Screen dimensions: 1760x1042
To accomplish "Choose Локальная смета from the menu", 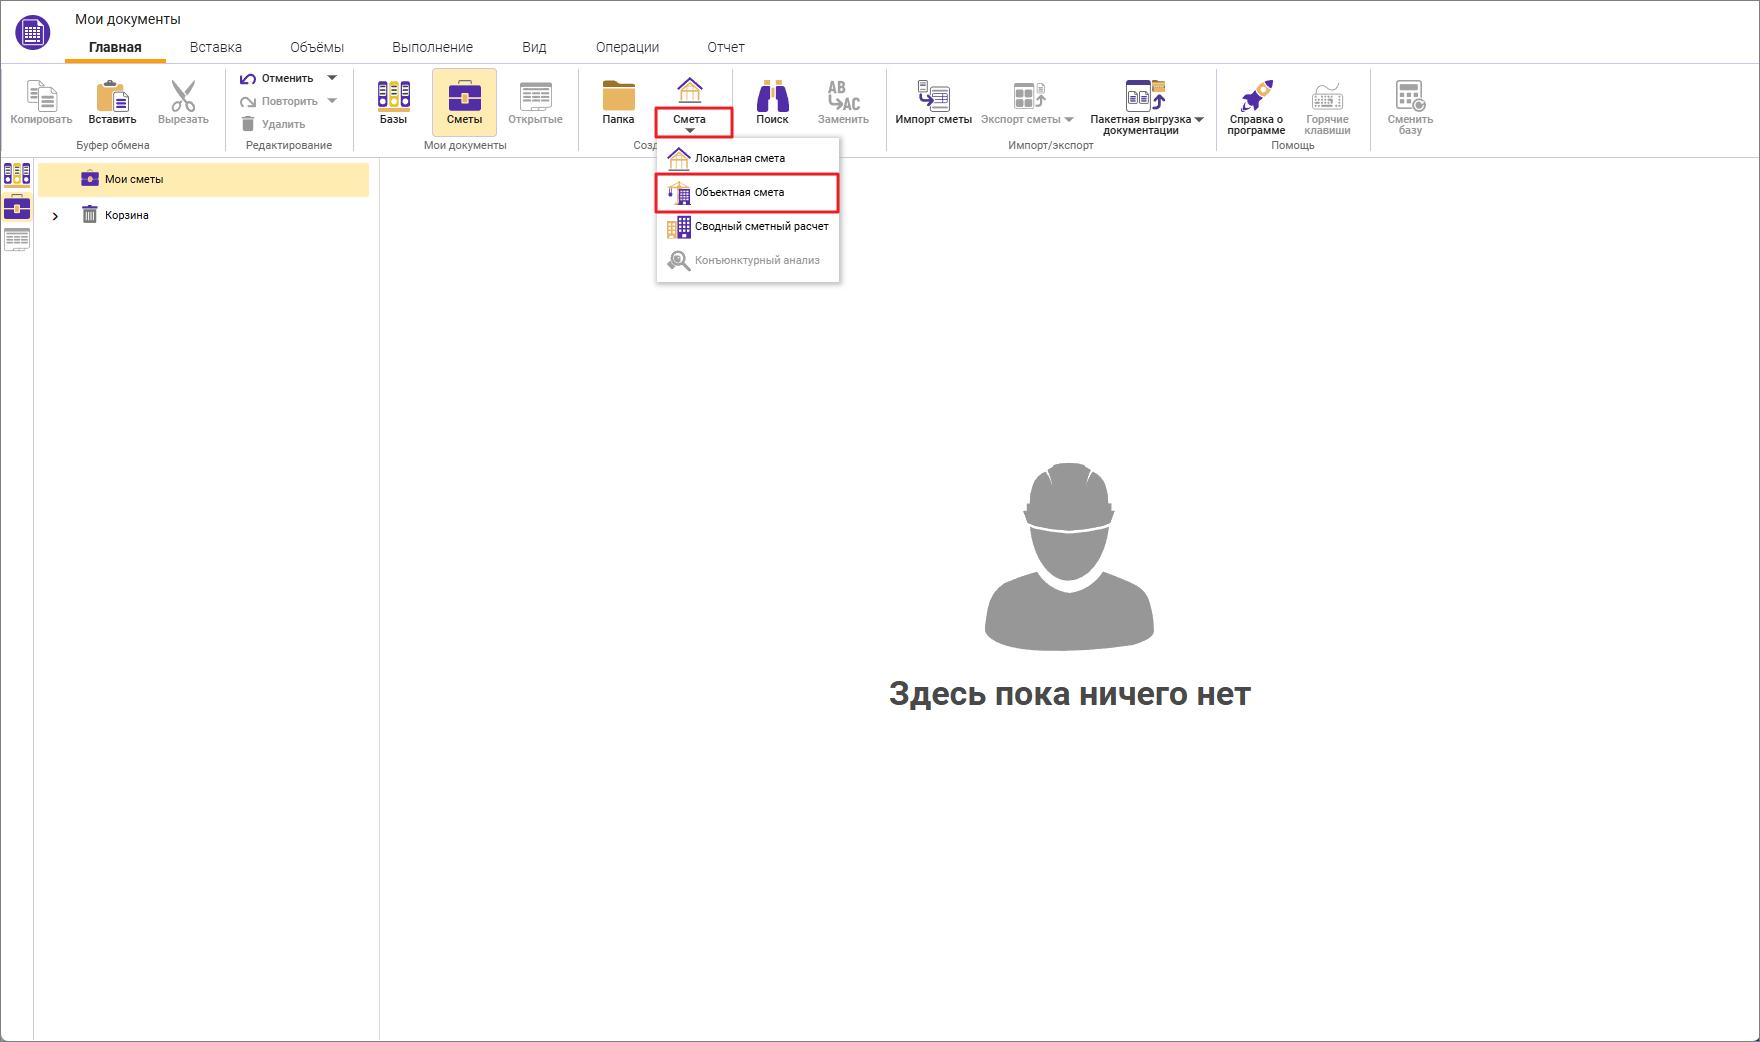I will (x=740, y=159).
